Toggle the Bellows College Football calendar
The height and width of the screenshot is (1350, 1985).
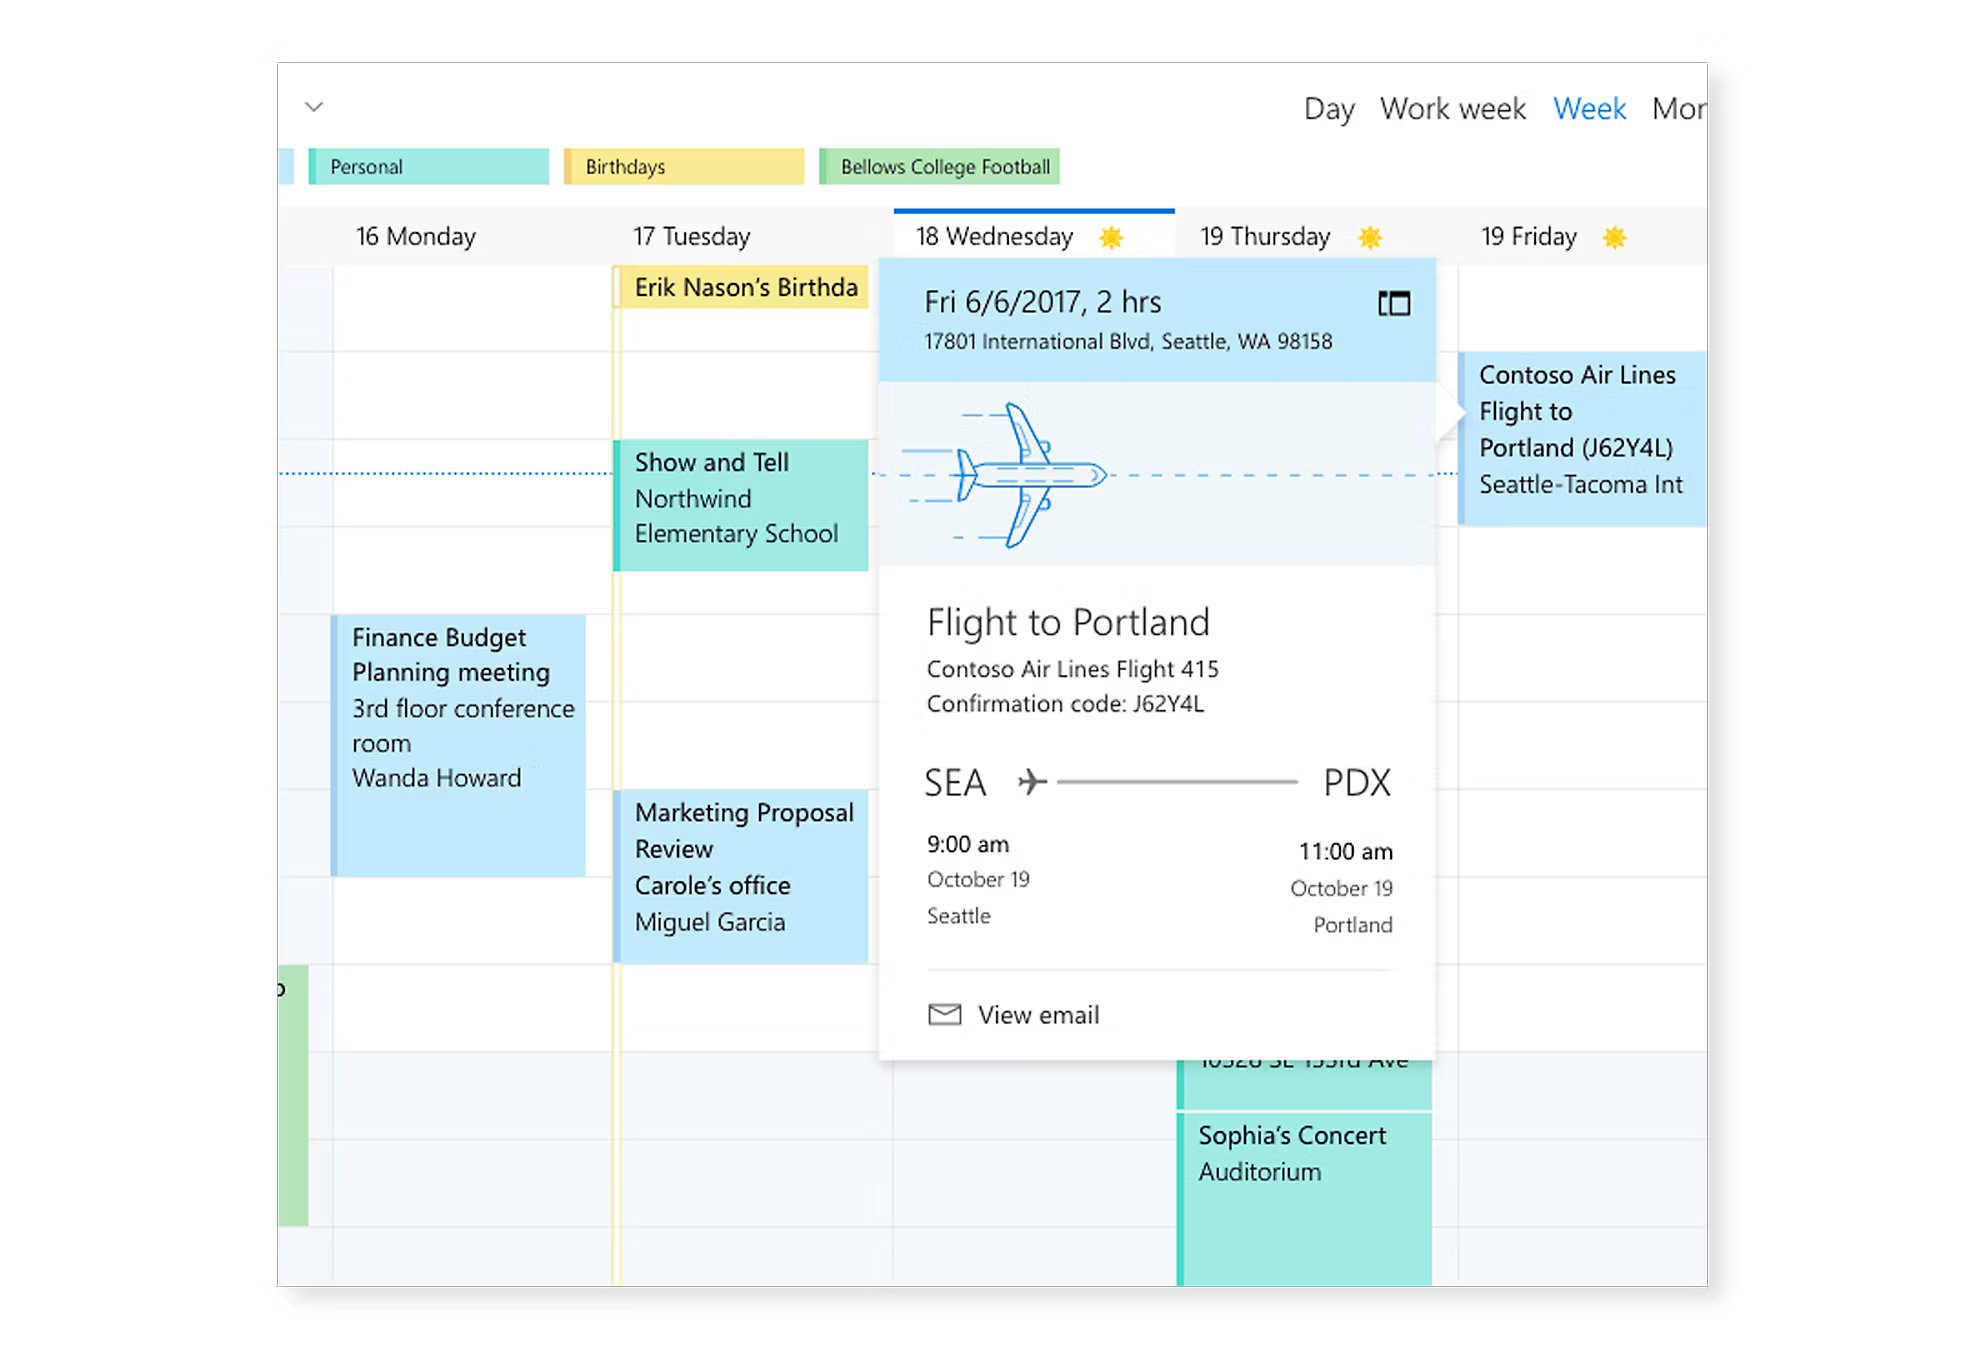click(x=940, y=167)
